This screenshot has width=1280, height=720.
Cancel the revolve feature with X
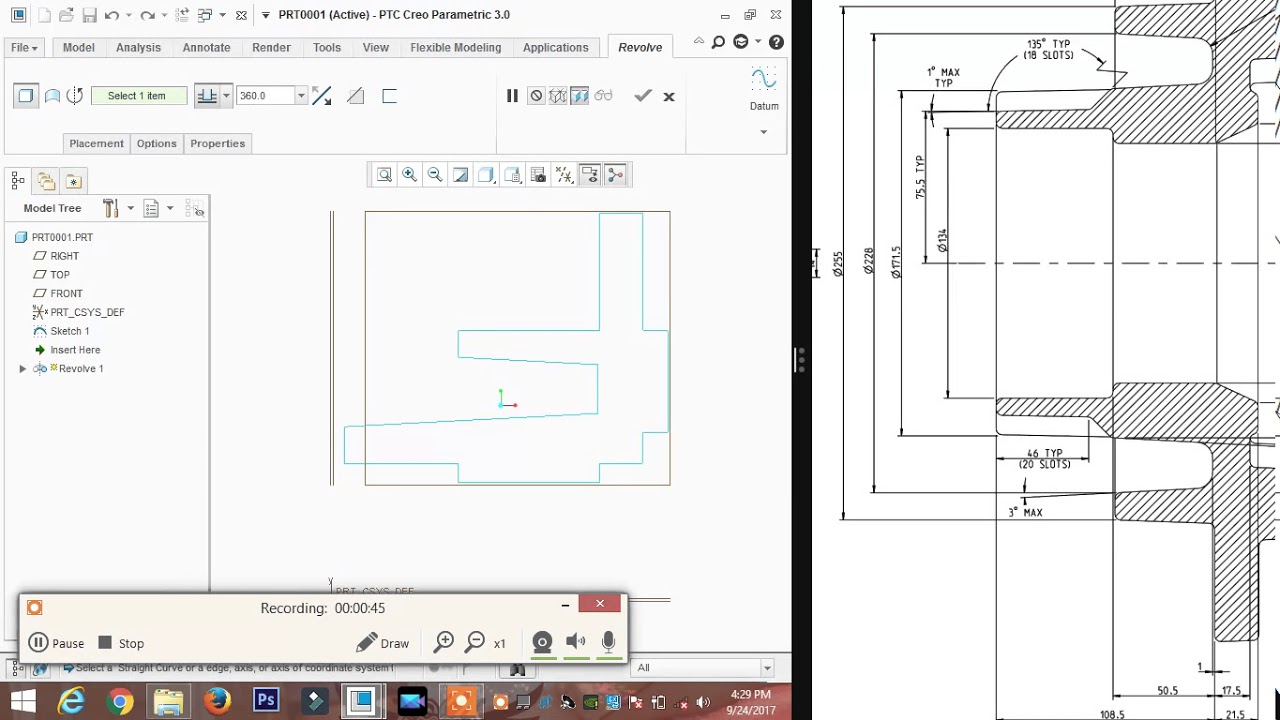[x=669, y=97]
